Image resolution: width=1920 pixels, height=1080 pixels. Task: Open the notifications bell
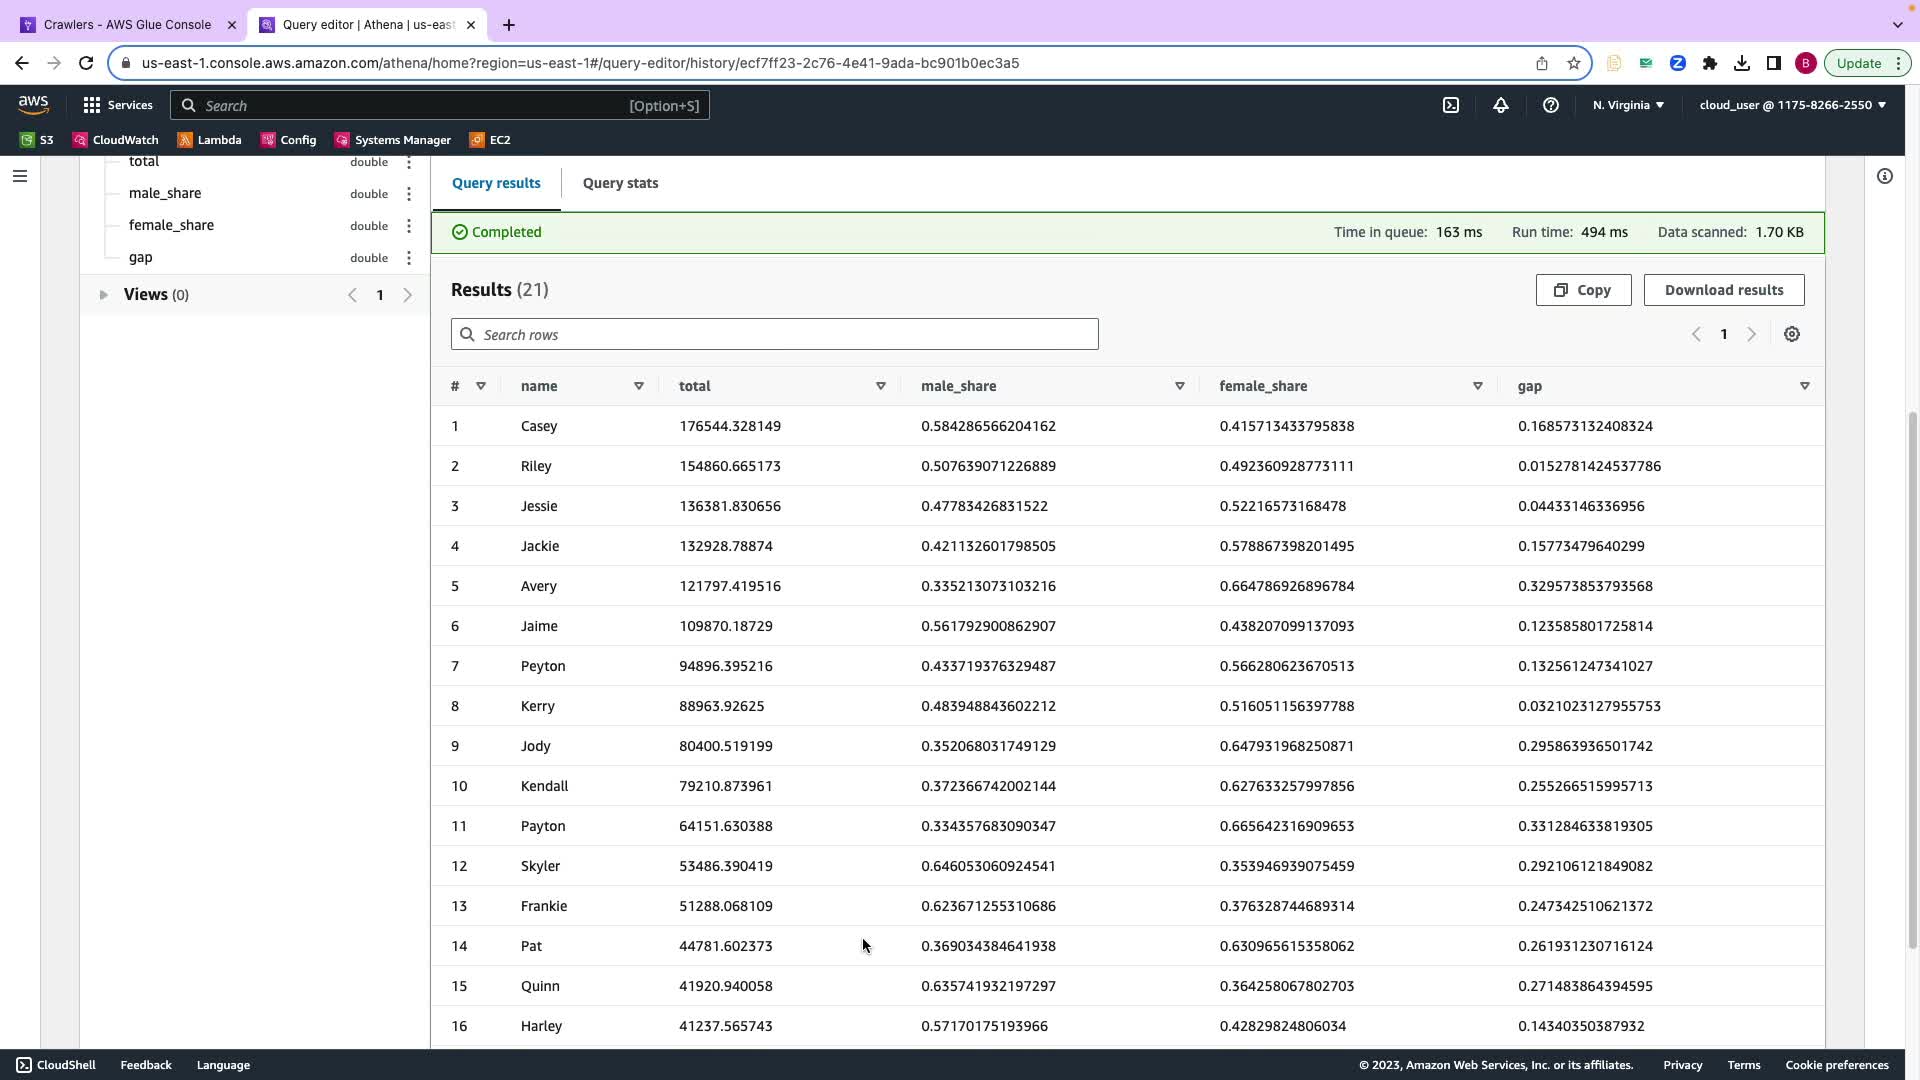(1501, 105)
